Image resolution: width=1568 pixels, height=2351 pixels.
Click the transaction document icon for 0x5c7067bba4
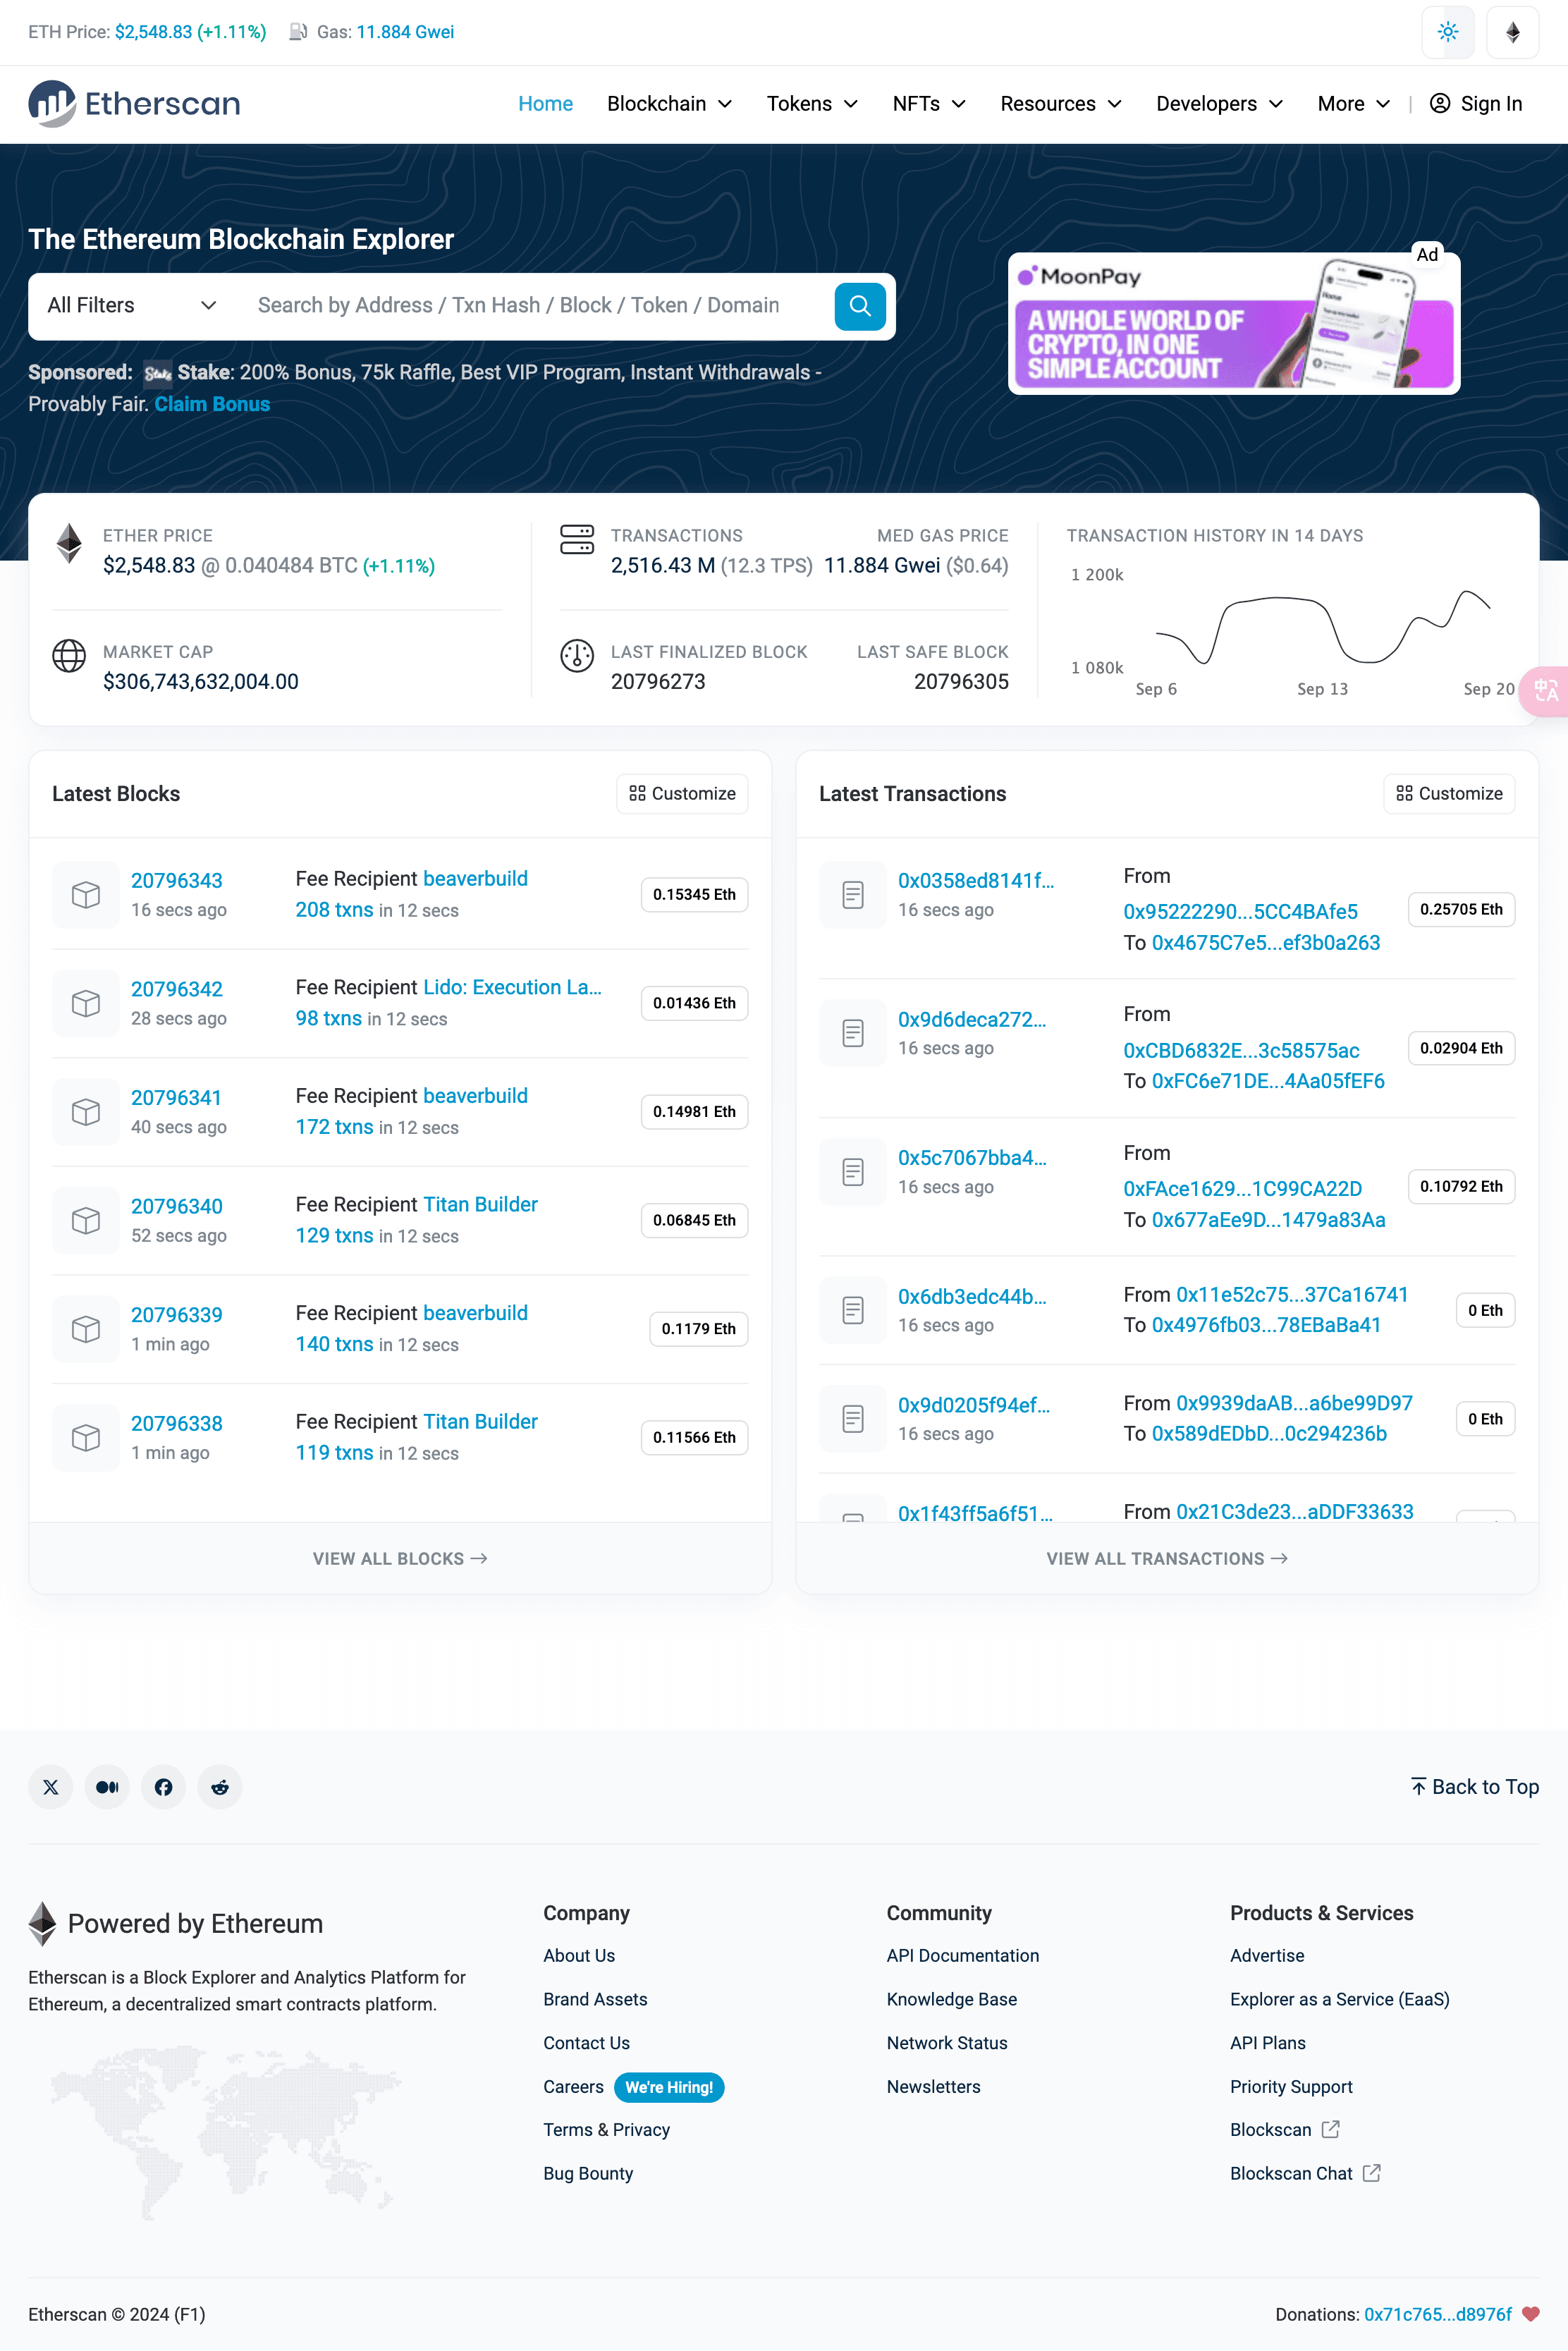click(x=852, y=1171)
